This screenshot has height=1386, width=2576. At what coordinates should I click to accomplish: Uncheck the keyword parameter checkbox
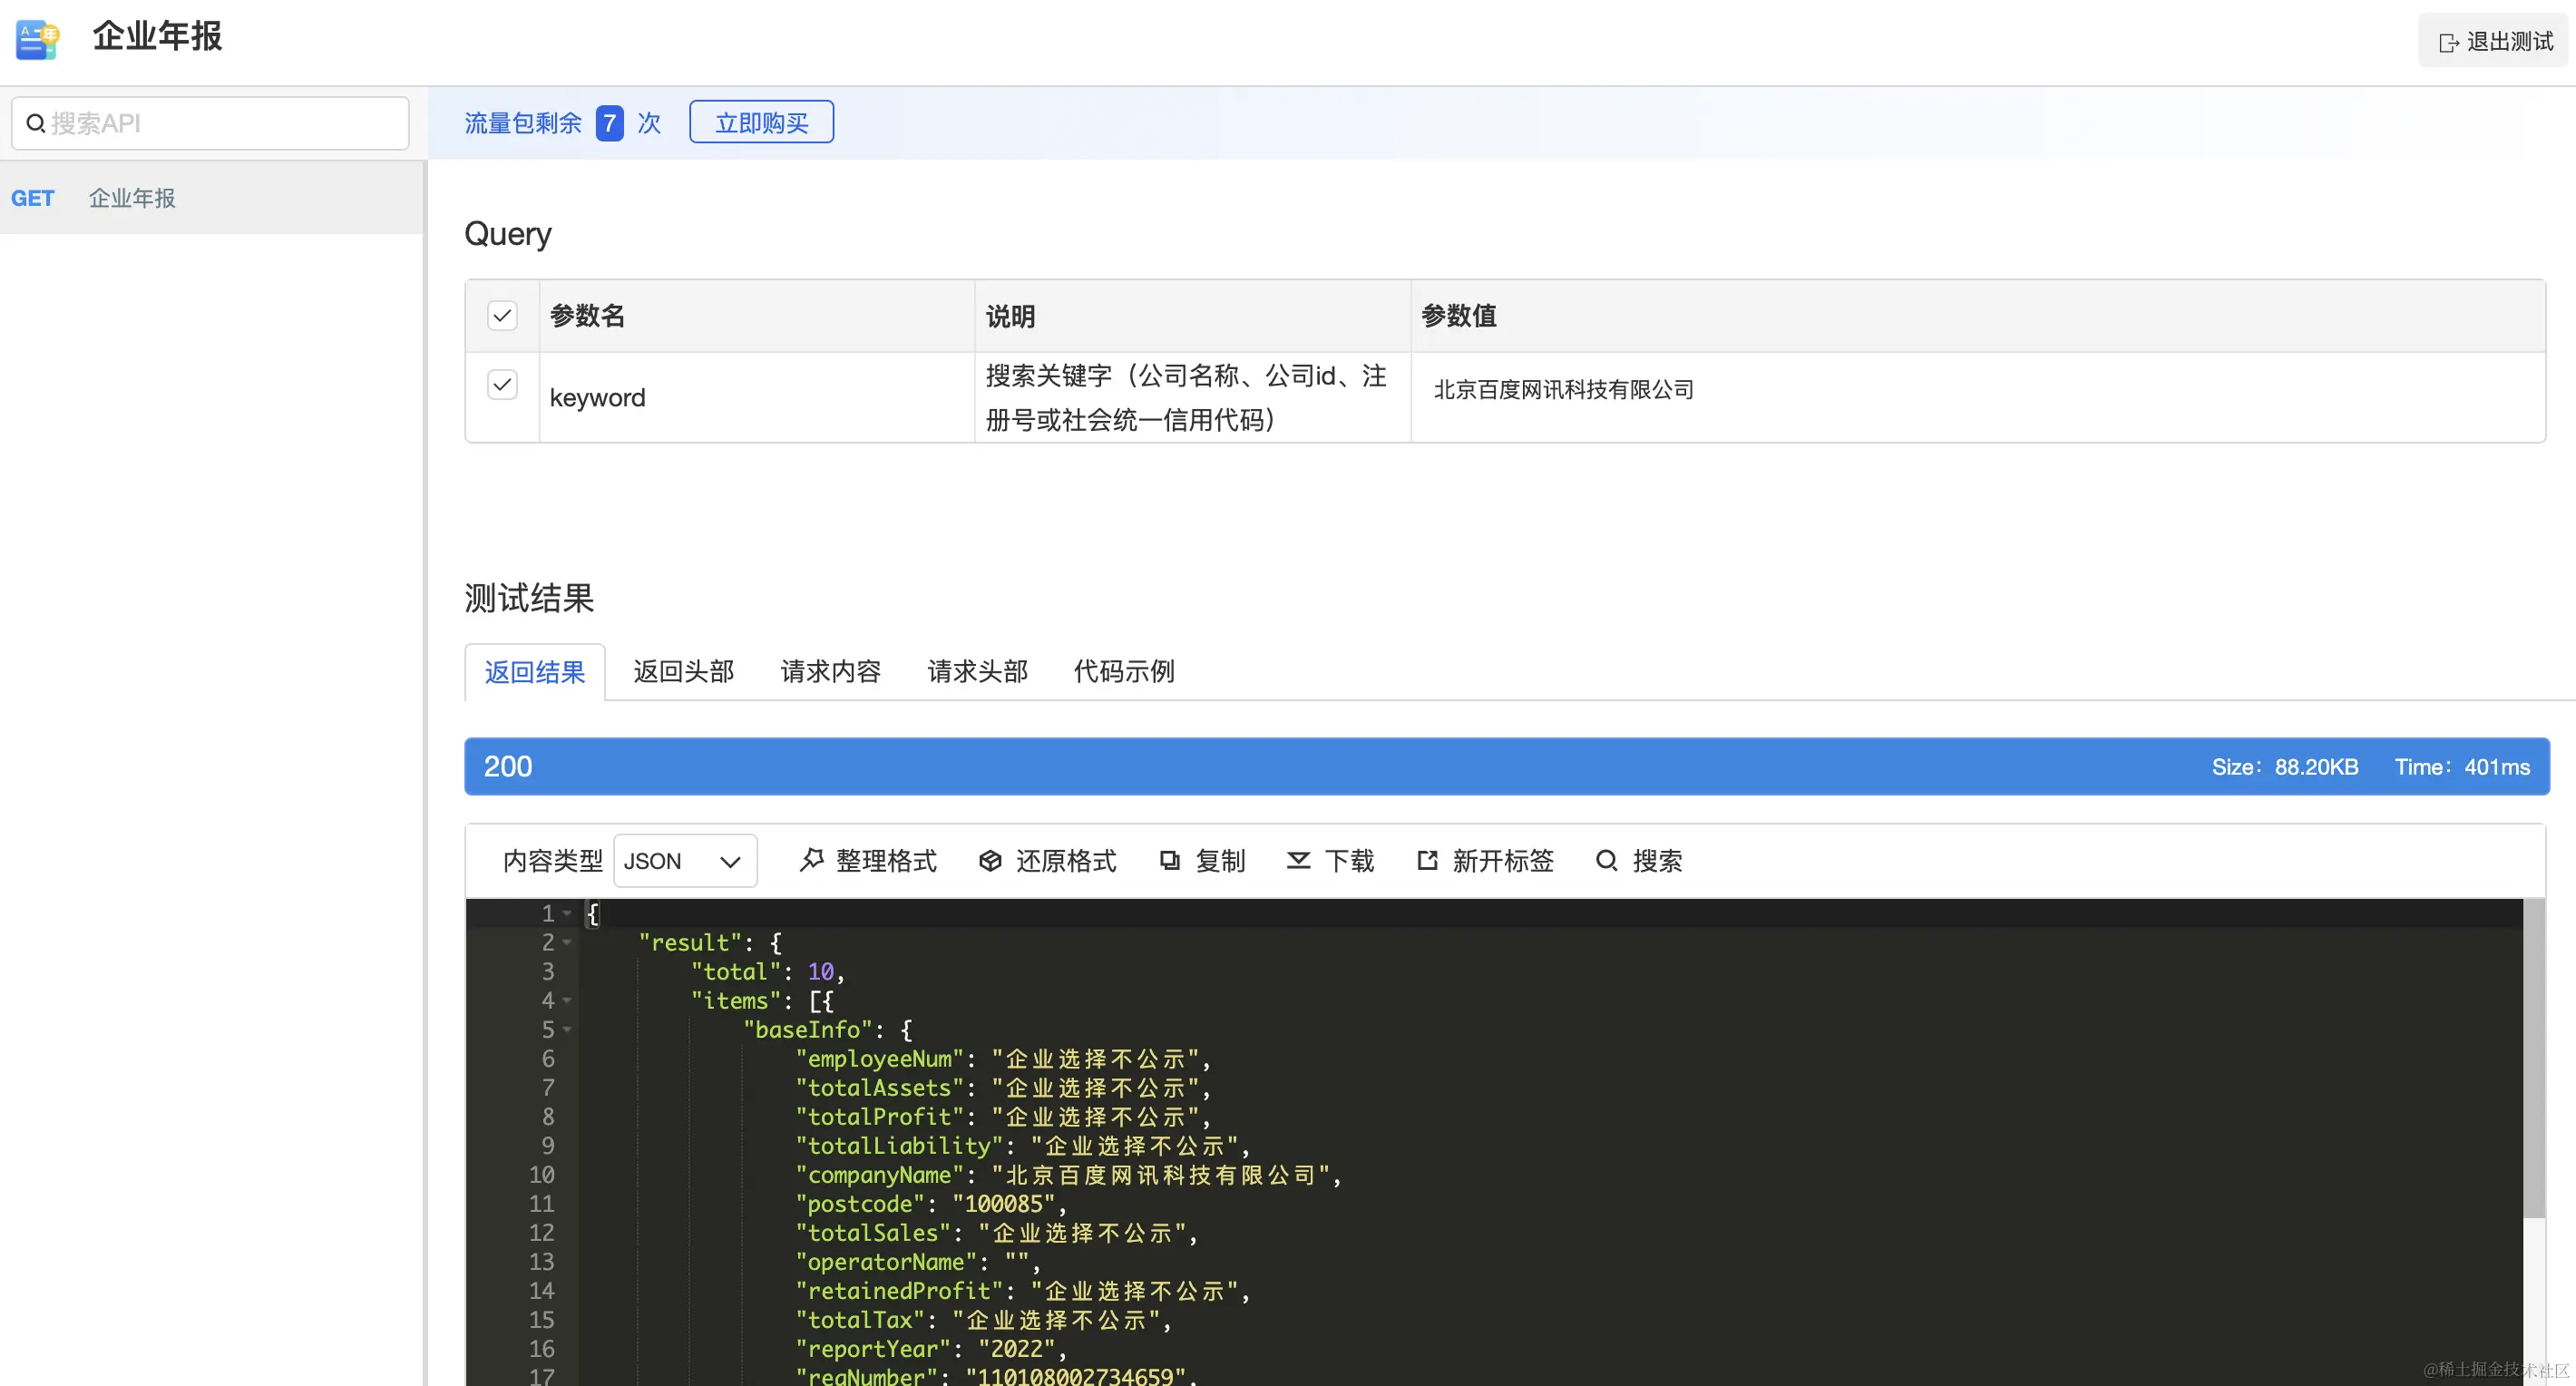coord(502,385)
